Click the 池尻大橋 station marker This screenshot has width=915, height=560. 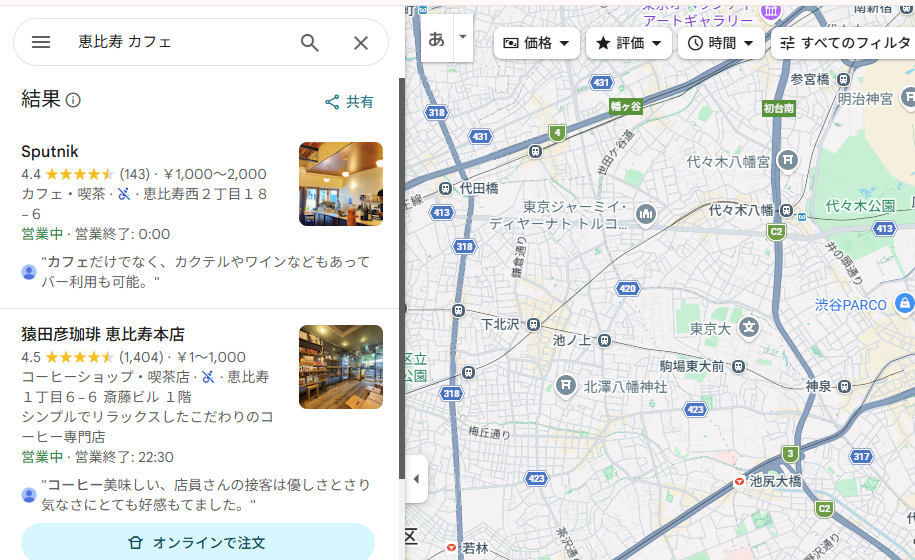tap(739, 482)
